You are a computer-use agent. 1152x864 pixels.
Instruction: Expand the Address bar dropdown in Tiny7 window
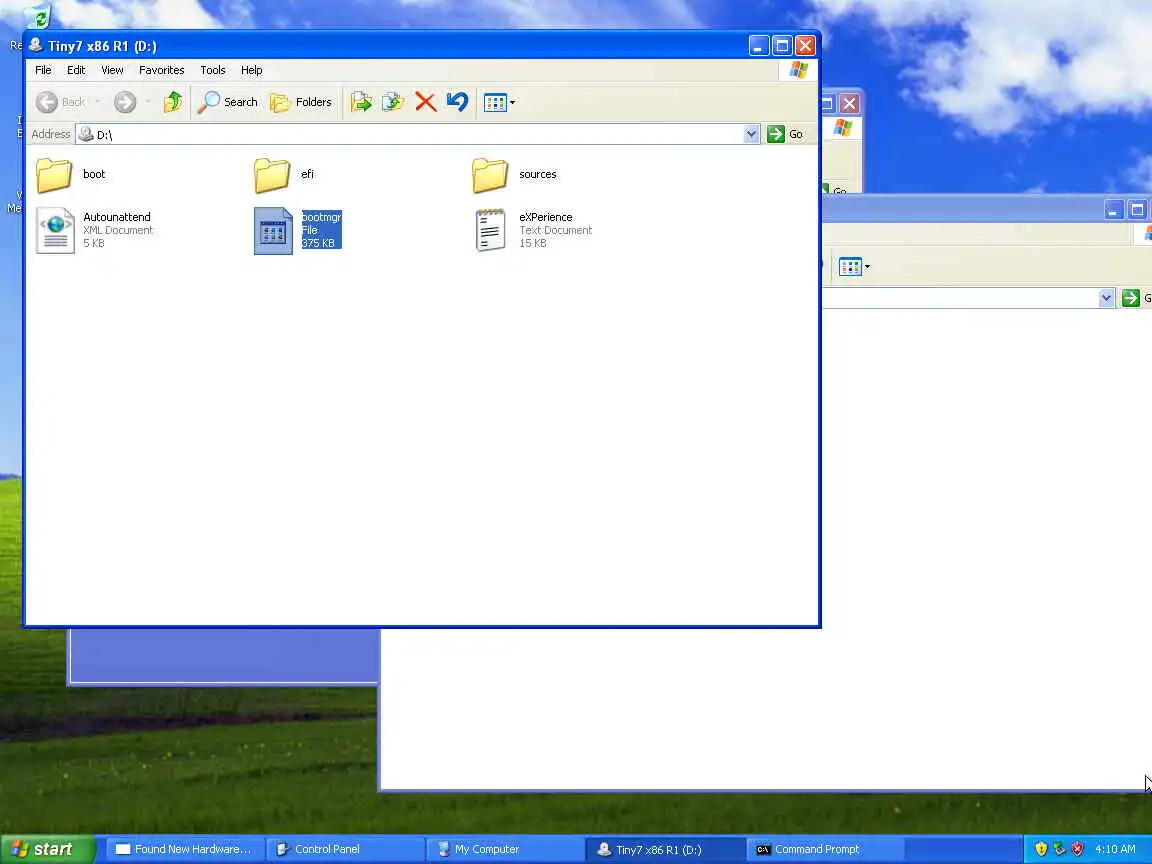pos(751,134)
